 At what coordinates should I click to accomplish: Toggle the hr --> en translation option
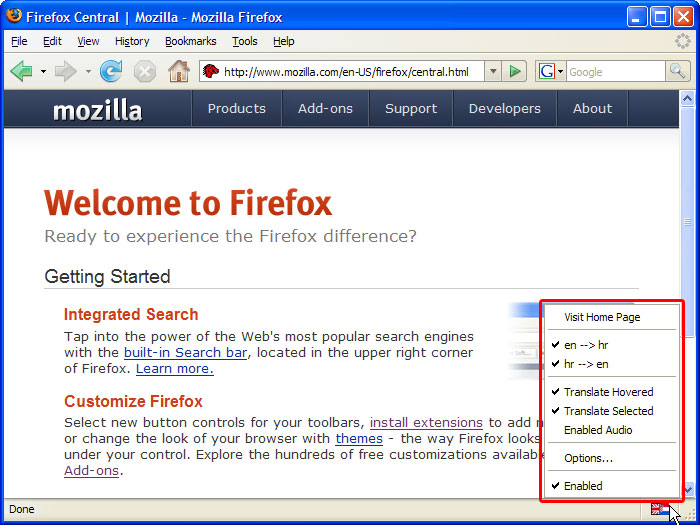coord(612,364)
